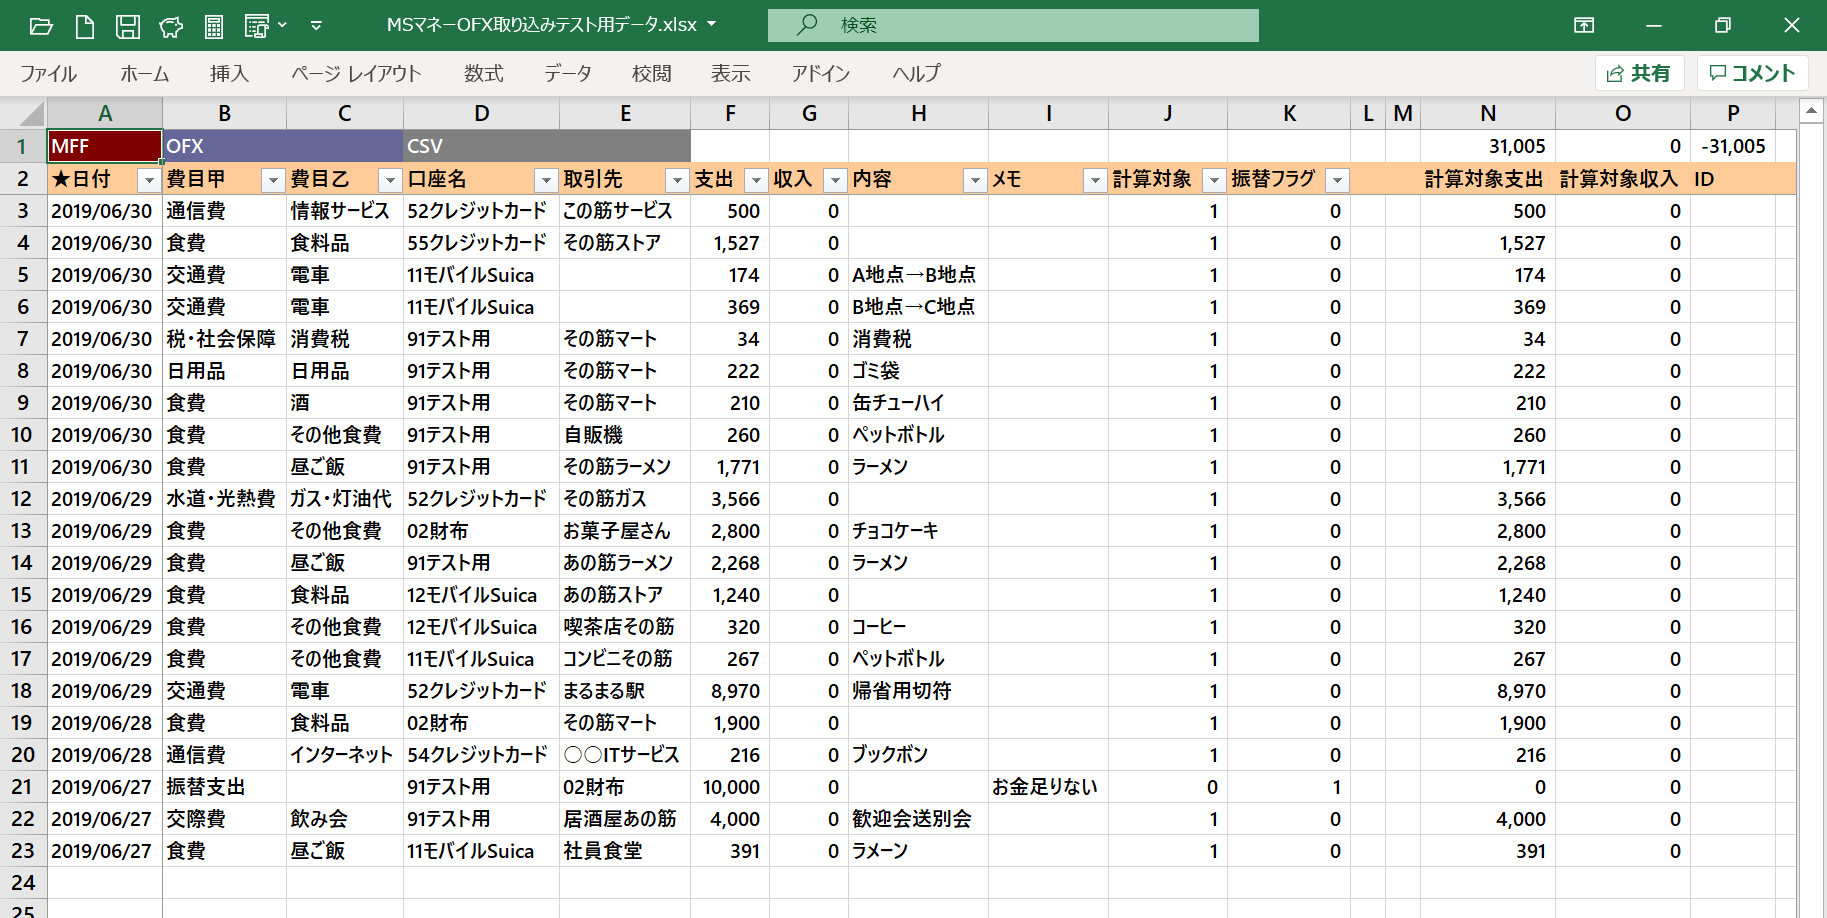Select column F header

coord(730,113)
